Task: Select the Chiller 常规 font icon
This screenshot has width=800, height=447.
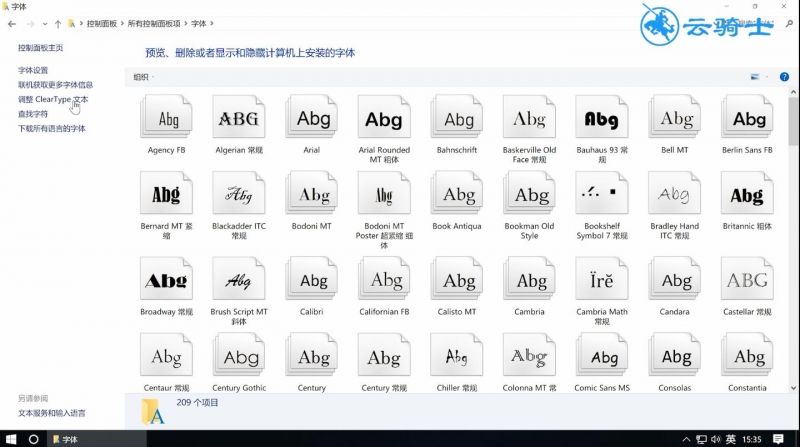Action: pyautogui.click(x=457, y=355)
